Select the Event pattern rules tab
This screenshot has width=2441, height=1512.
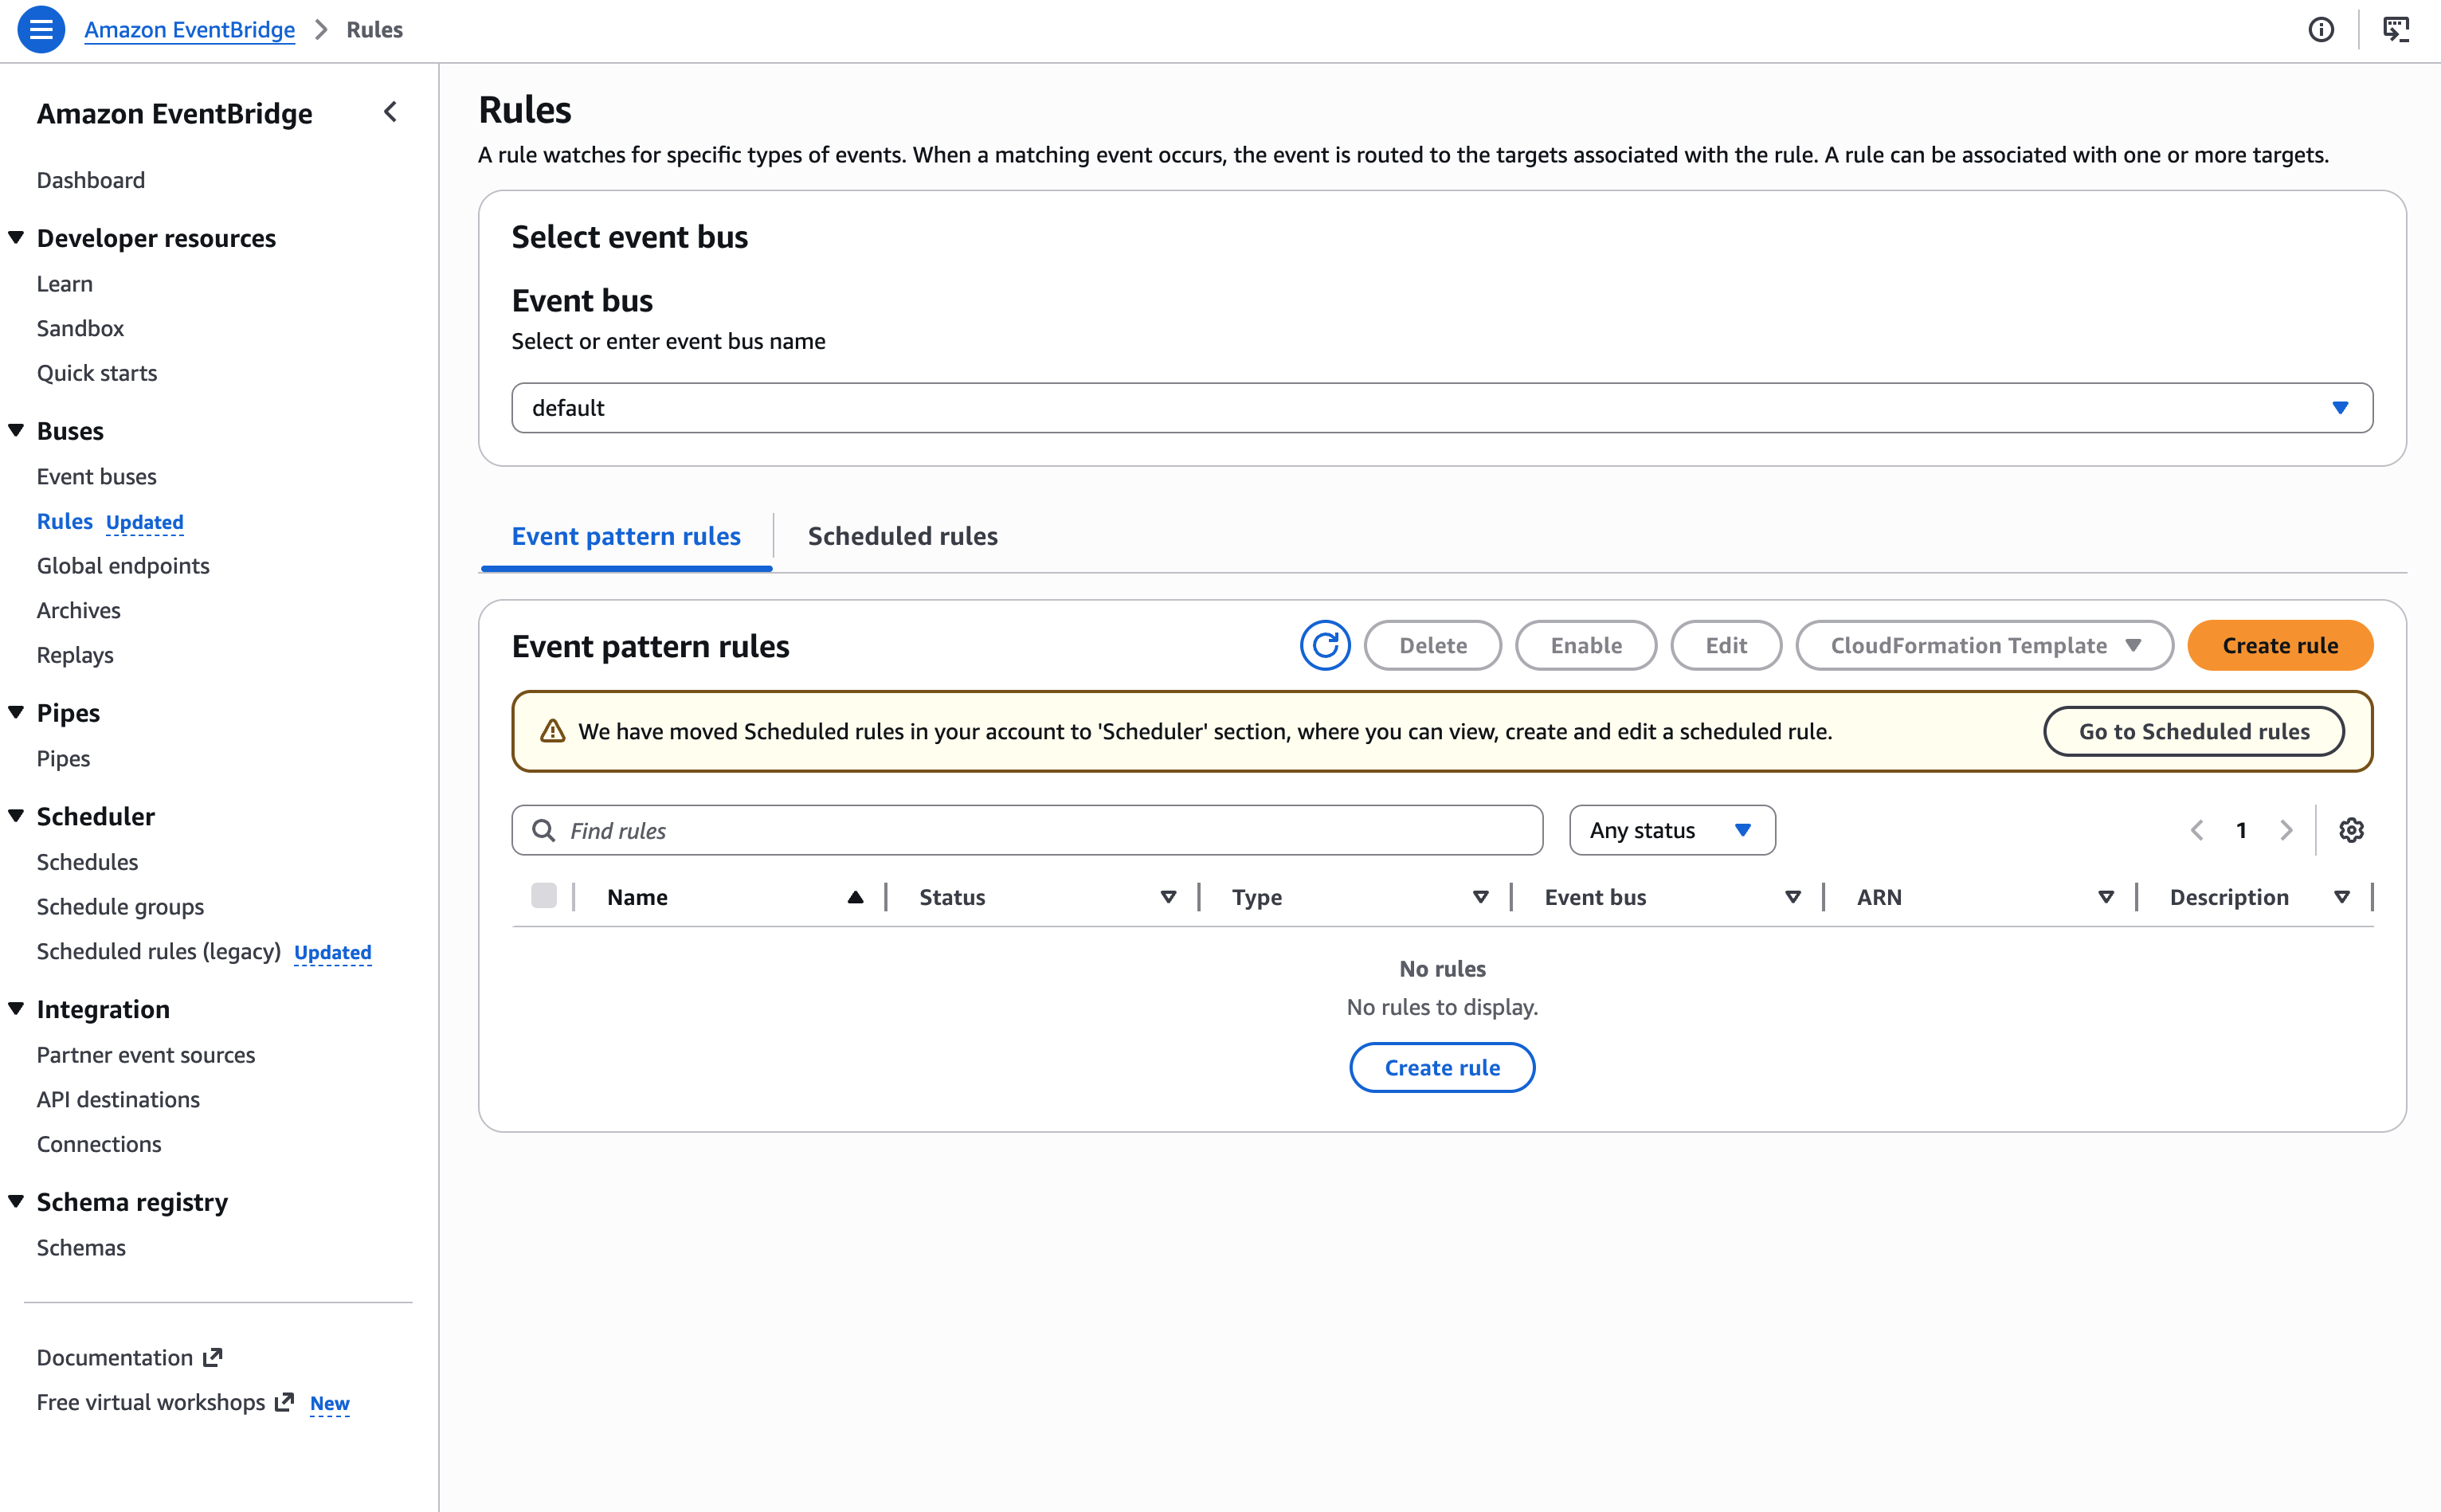tap(626, 536)
